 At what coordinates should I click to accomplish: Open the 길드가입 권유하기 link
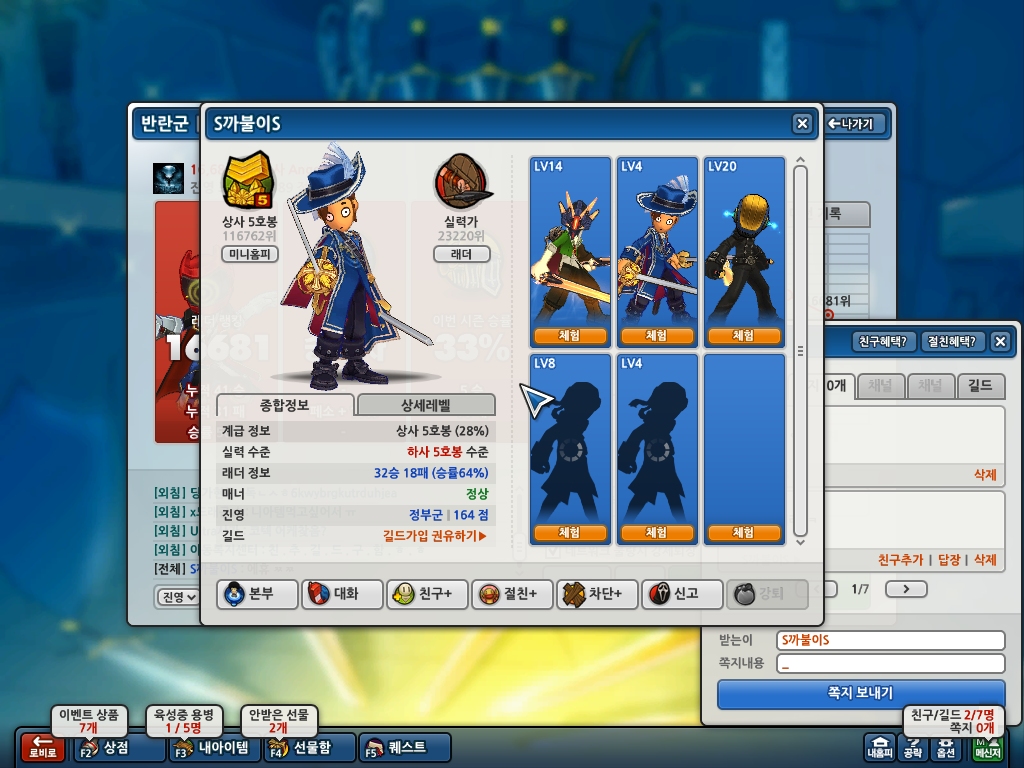tap(435, 536)
